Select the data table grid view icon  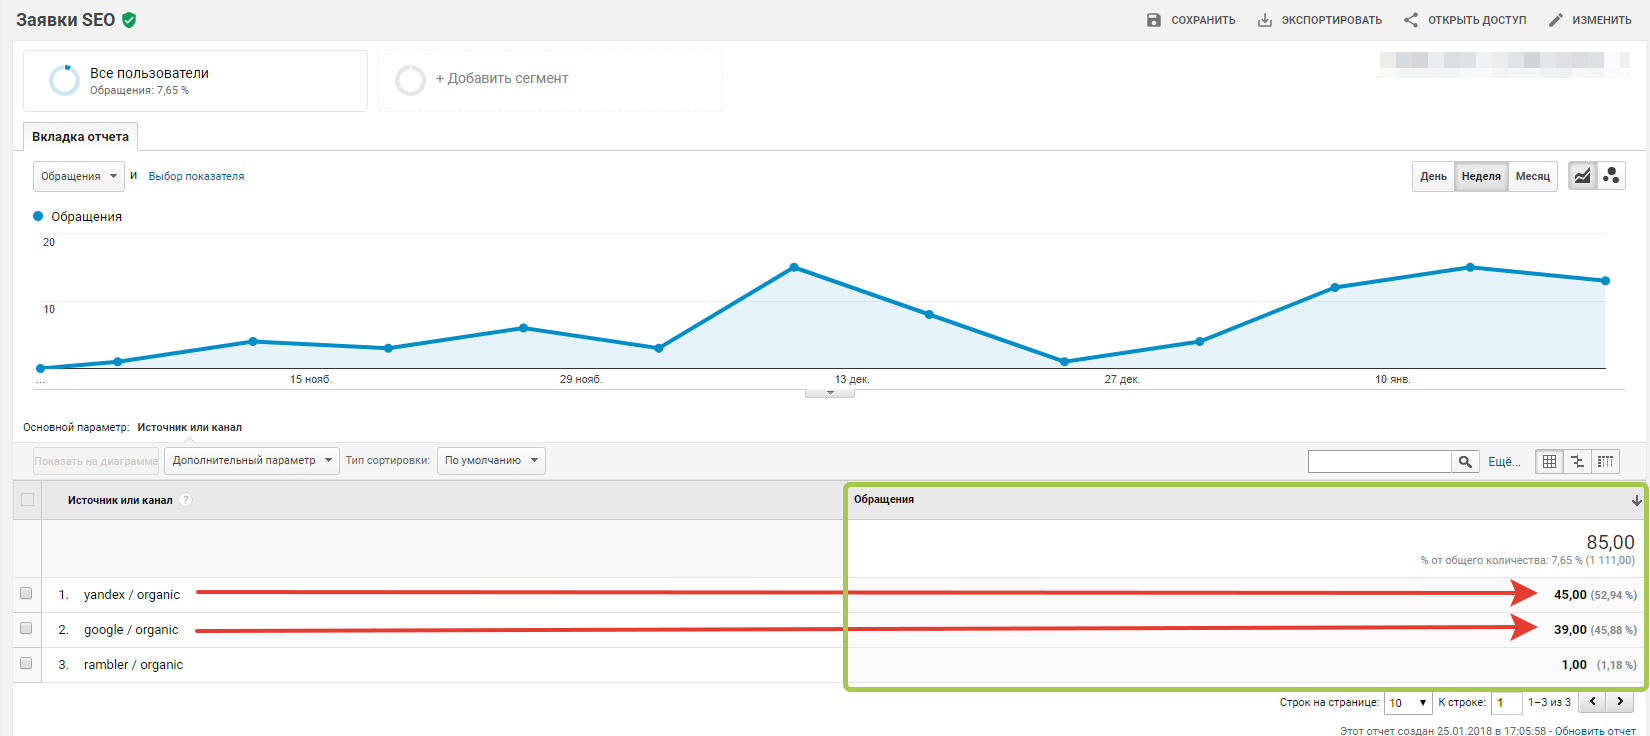tap(1549, 461)
